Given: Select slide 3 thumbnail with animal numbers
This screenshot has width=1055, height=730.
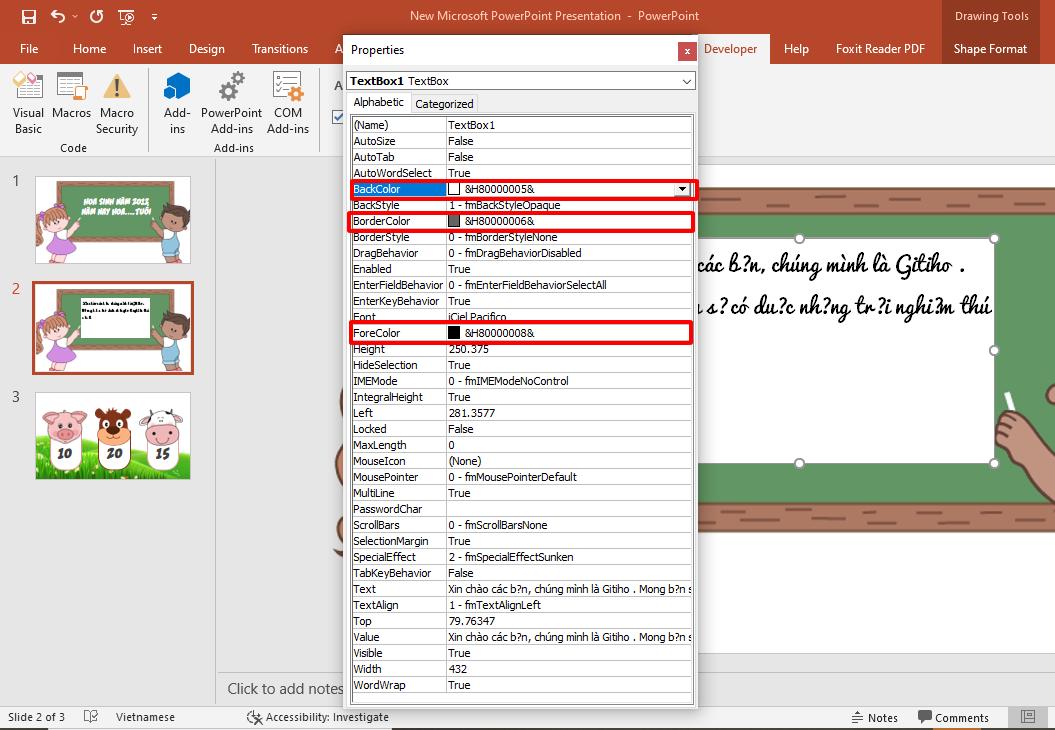Looking at the screenshot, I should coord(112,437).
